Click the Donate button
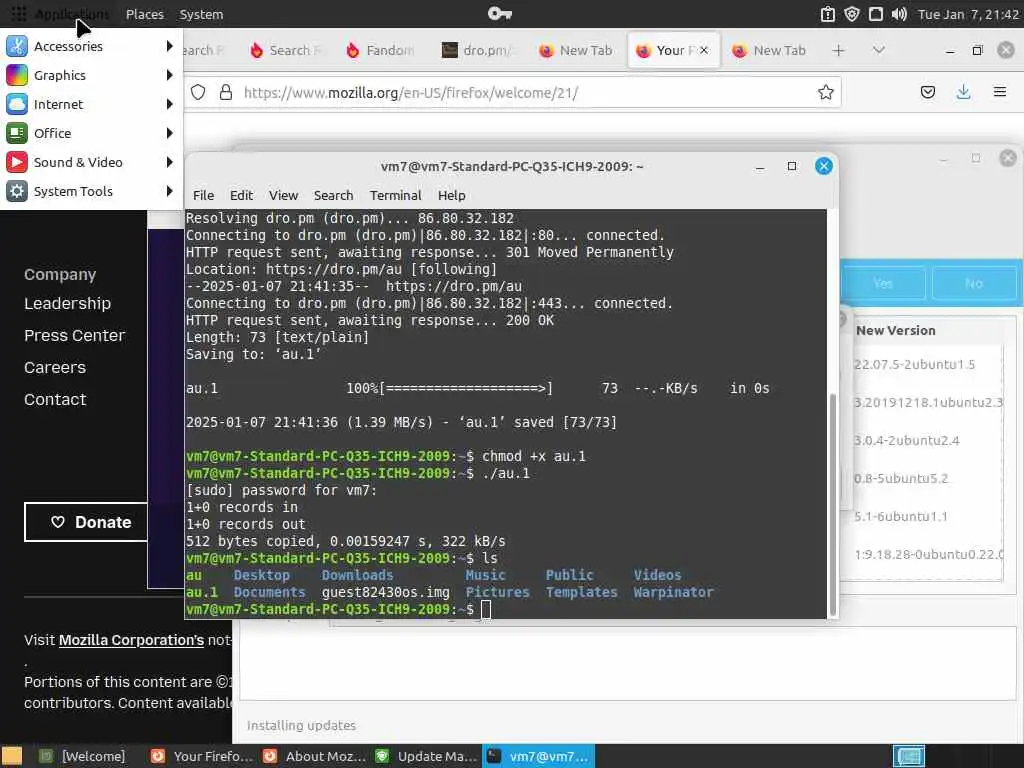The width and height of the screenshot is (1024, 768). (x=86, y=522)
